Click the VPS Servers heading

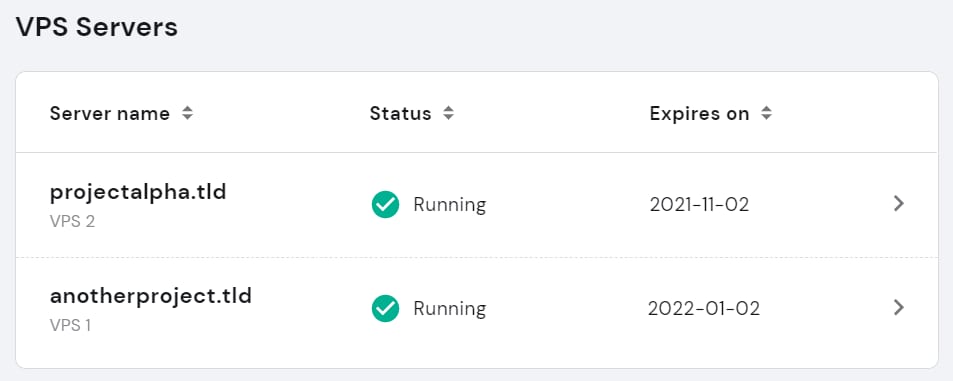coord(97,27)
